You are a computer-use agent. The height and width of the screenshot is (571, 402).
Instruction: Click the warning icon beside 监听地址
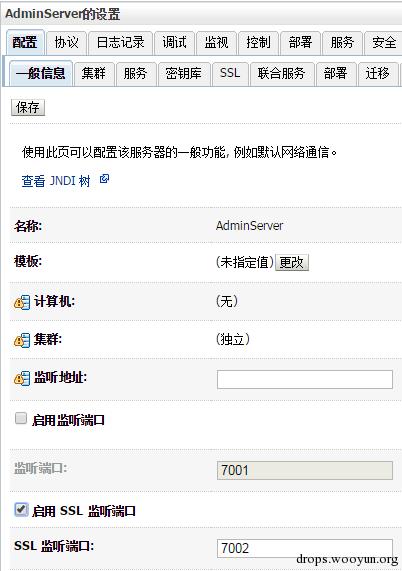[22, 378]
